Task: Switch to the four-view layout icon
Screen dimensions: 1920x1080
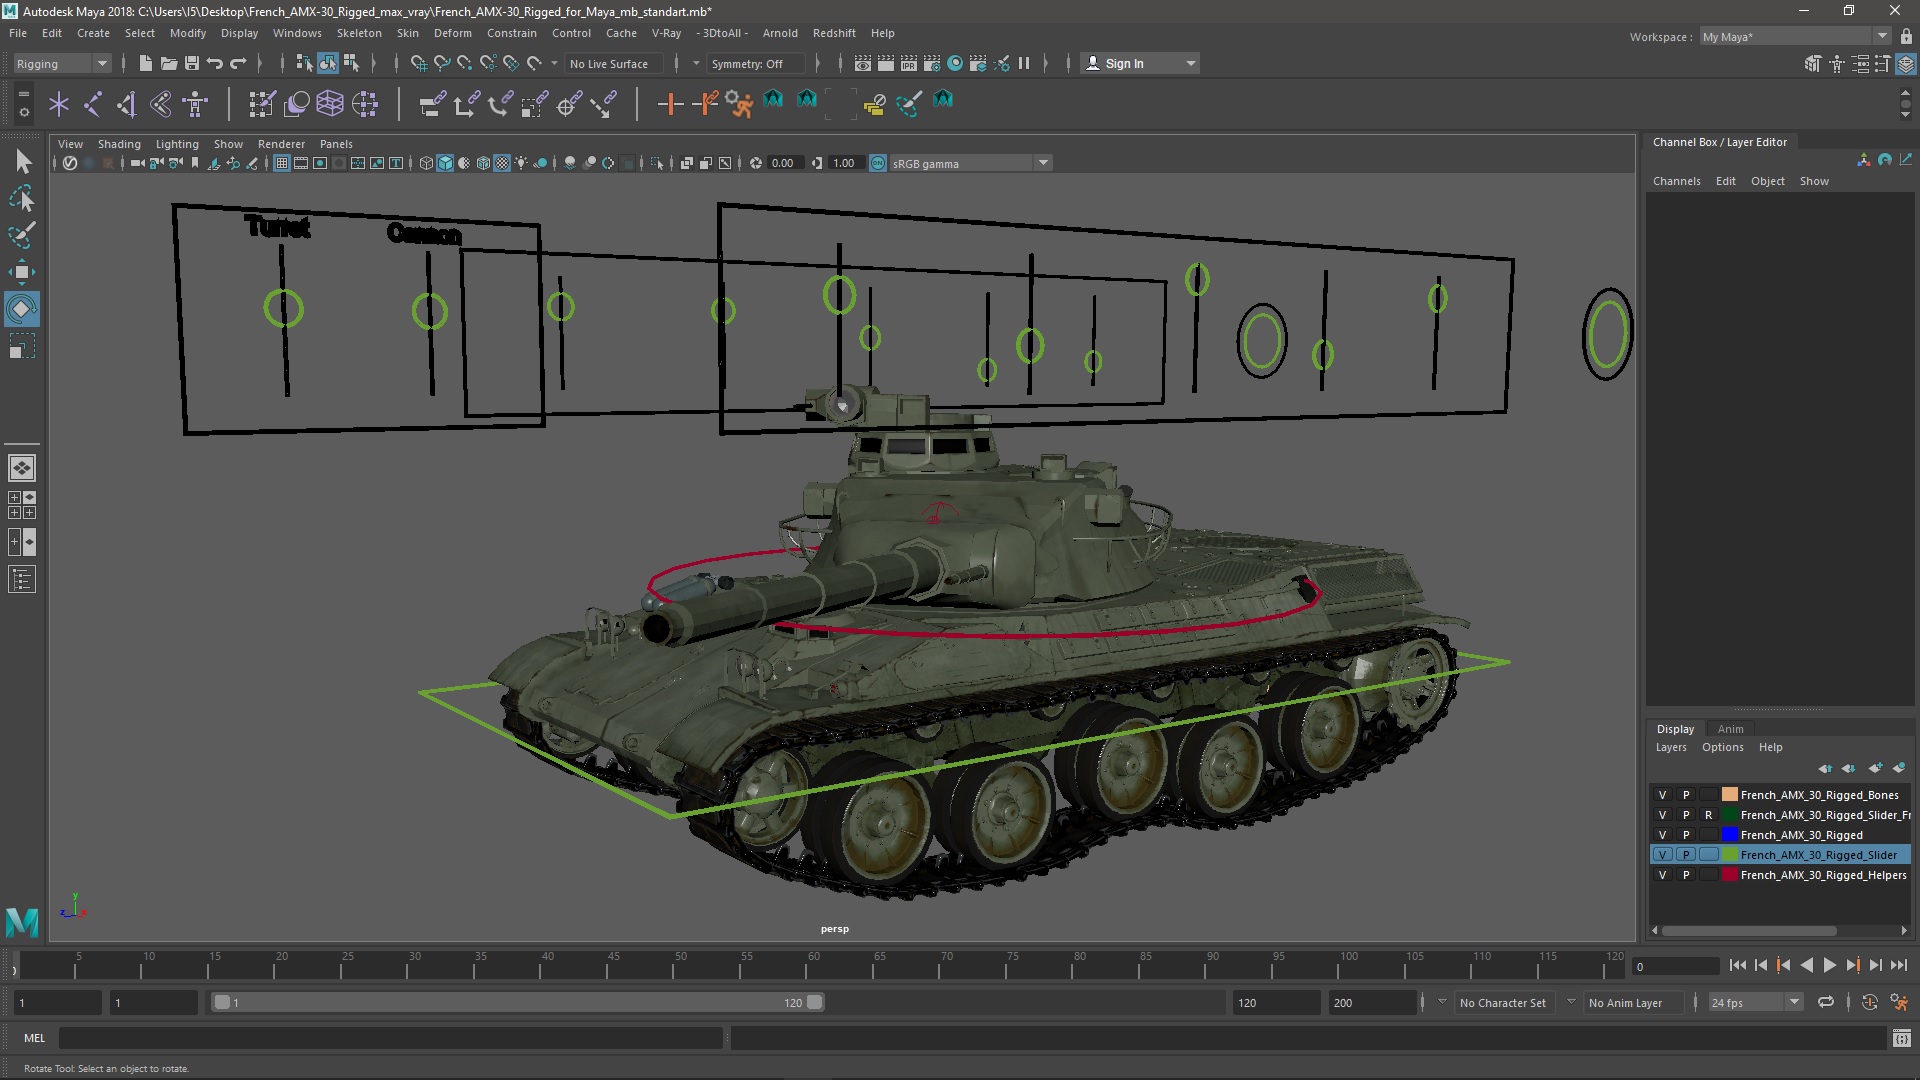Action: 22,505
